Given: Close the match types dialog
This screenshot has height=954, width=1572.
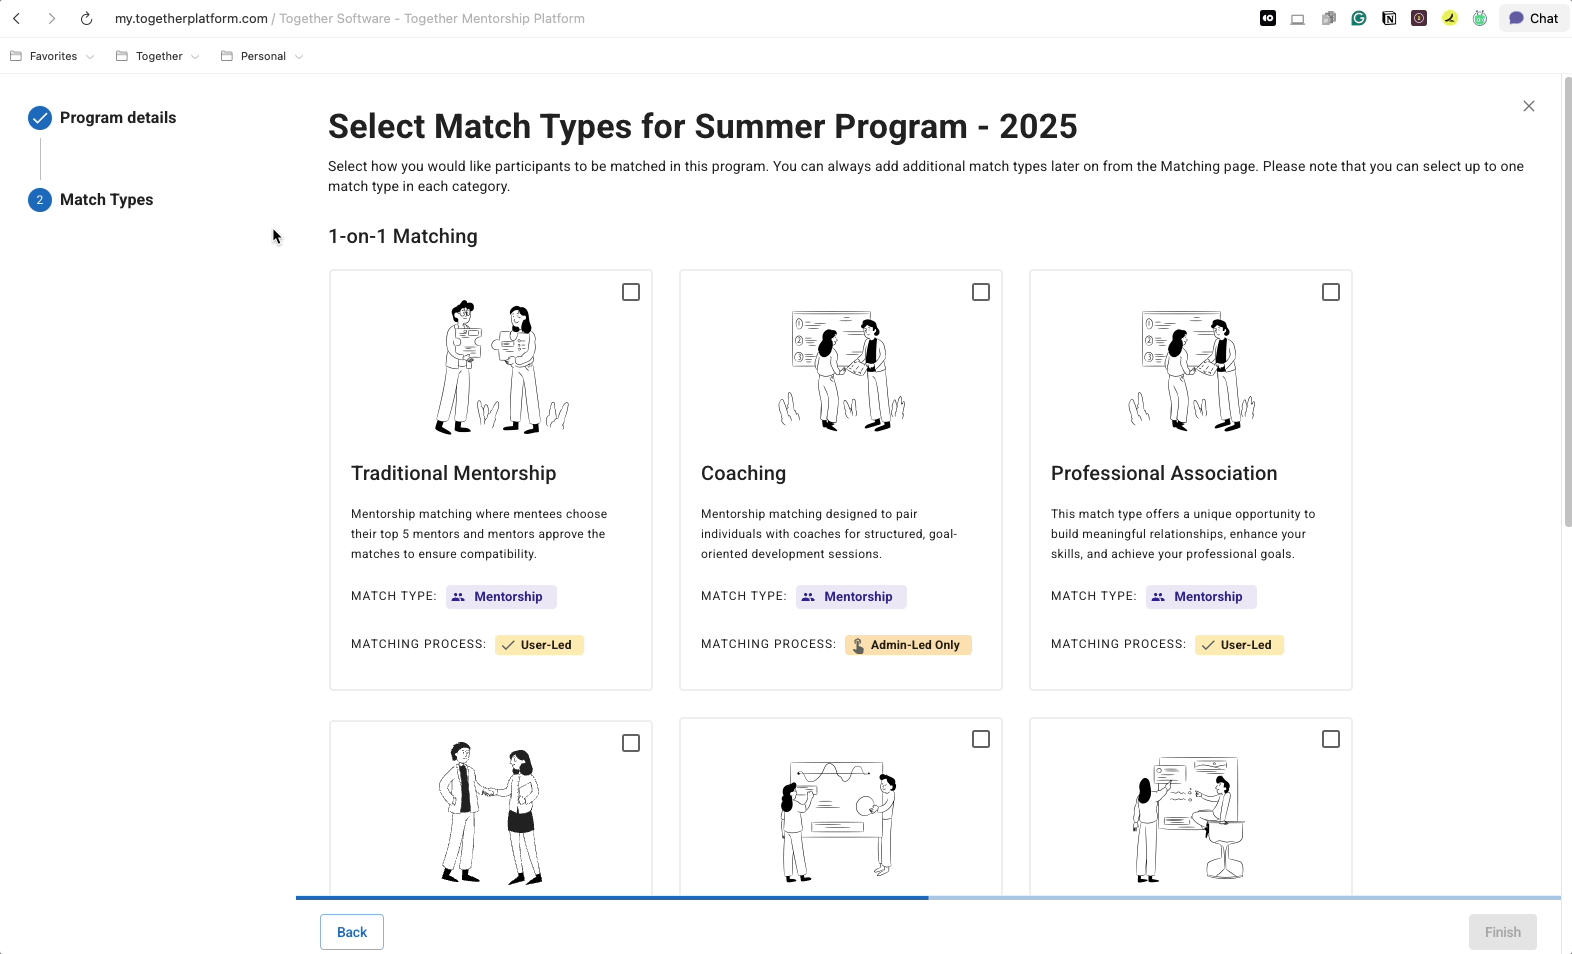Looking at the screenshot, I should point(1528,106).
